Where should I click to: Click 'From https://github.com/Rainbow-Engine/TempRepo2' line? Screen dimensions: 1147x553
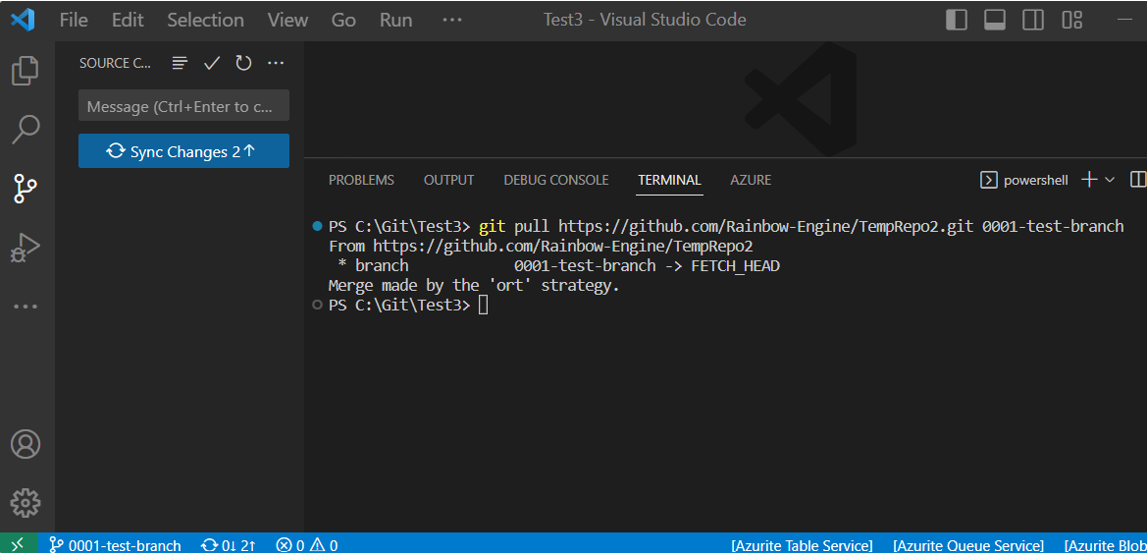pyautogui.click(x=541, y=246)
